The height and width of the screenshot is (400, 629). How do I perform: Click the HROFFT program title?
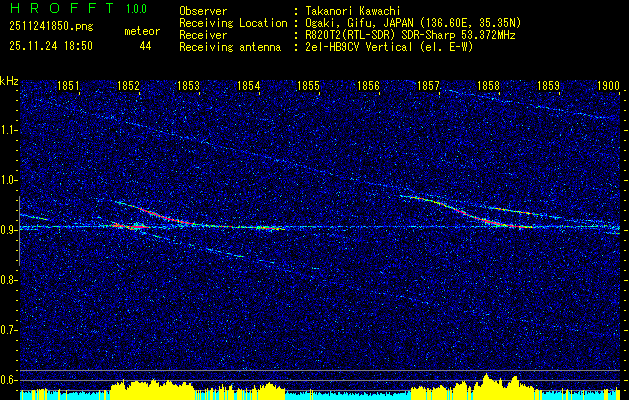(62, 8)
